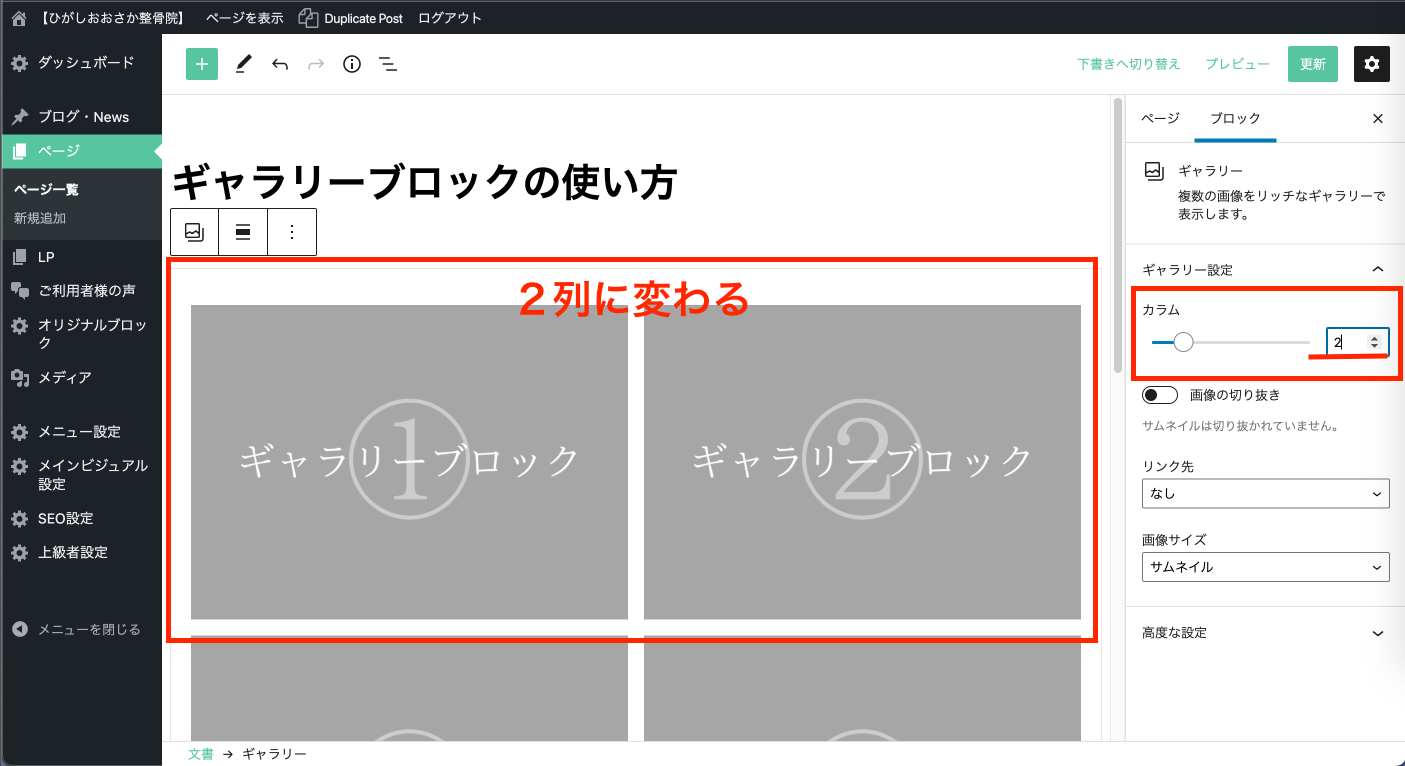Screen dimensions: 1405x766
Task: Select the pencil tools icon
Action: coord(243,64)
